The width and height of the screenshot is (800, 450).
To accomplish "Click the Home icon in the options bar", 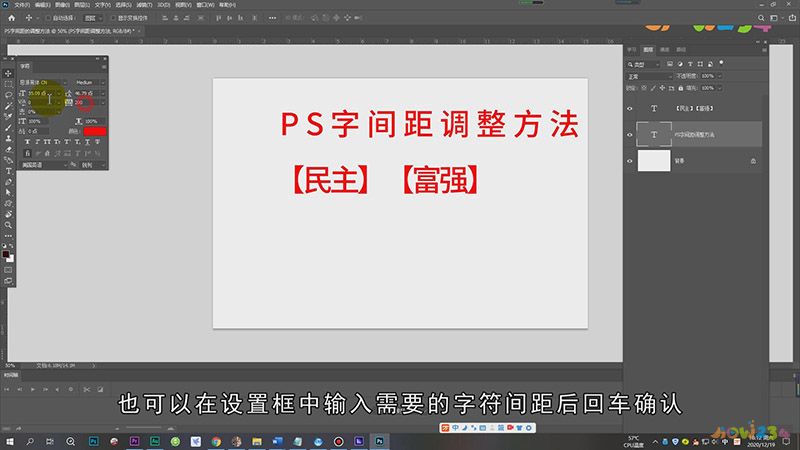I will click(12, 18).
